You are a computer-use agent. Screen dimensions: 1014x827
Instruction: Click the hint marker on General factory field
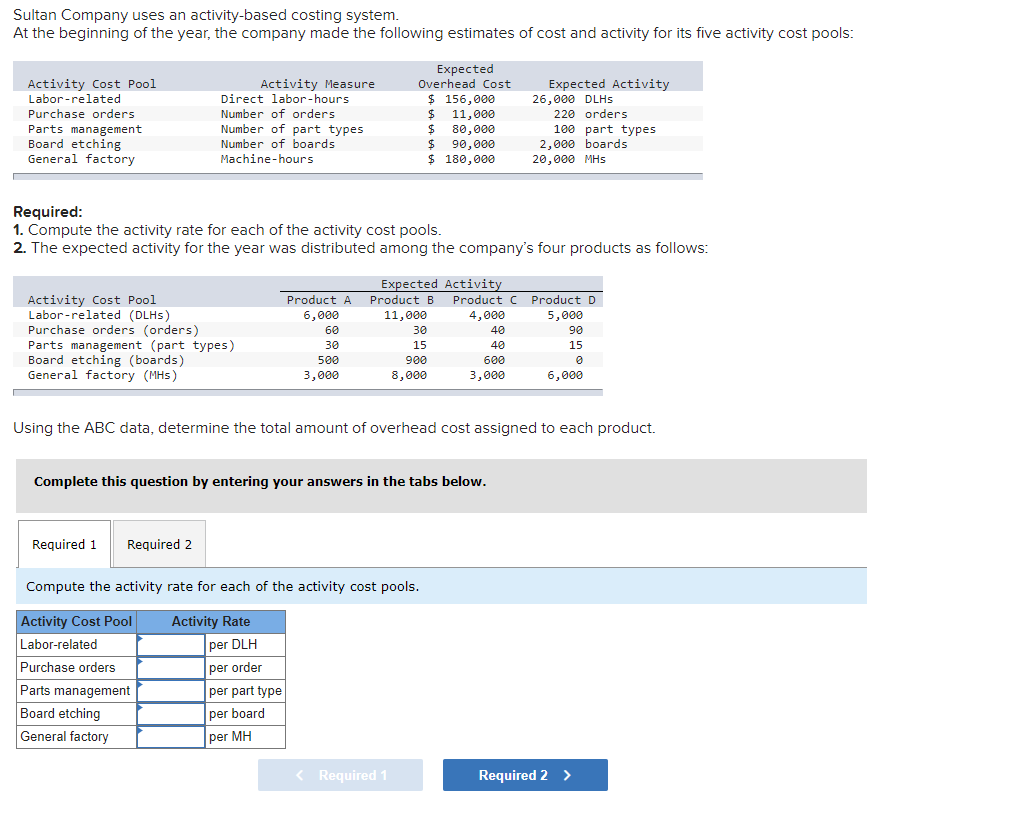[140, 731]
